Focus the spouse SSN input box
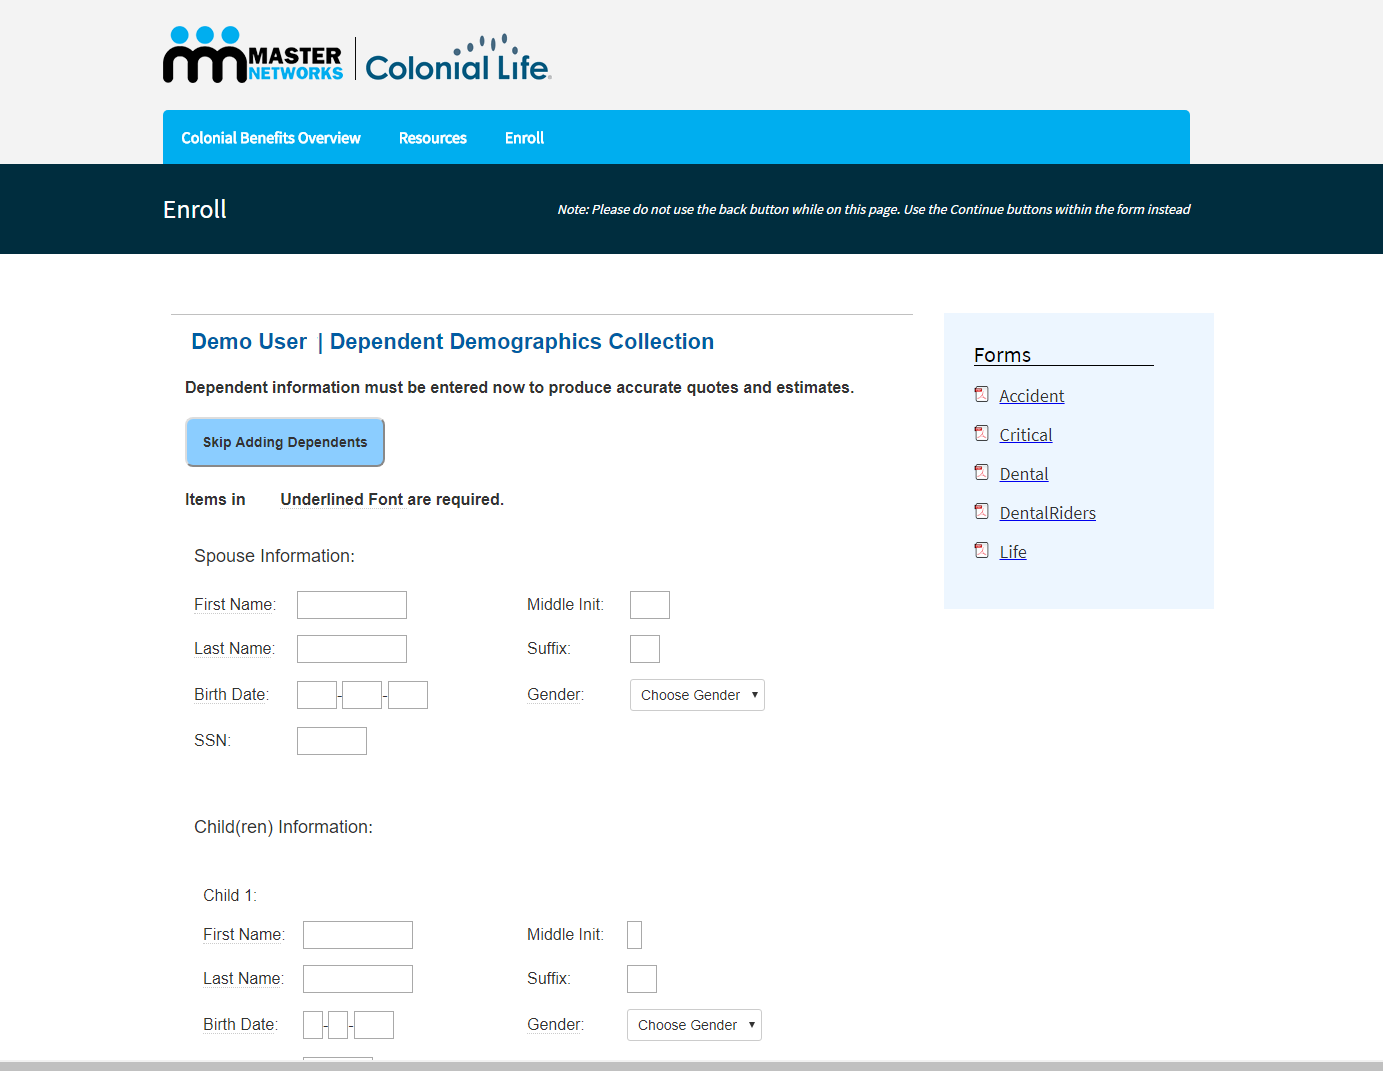Image resolution: width=1383 pixels, height=1071 pixels. [x=332, y=741]
